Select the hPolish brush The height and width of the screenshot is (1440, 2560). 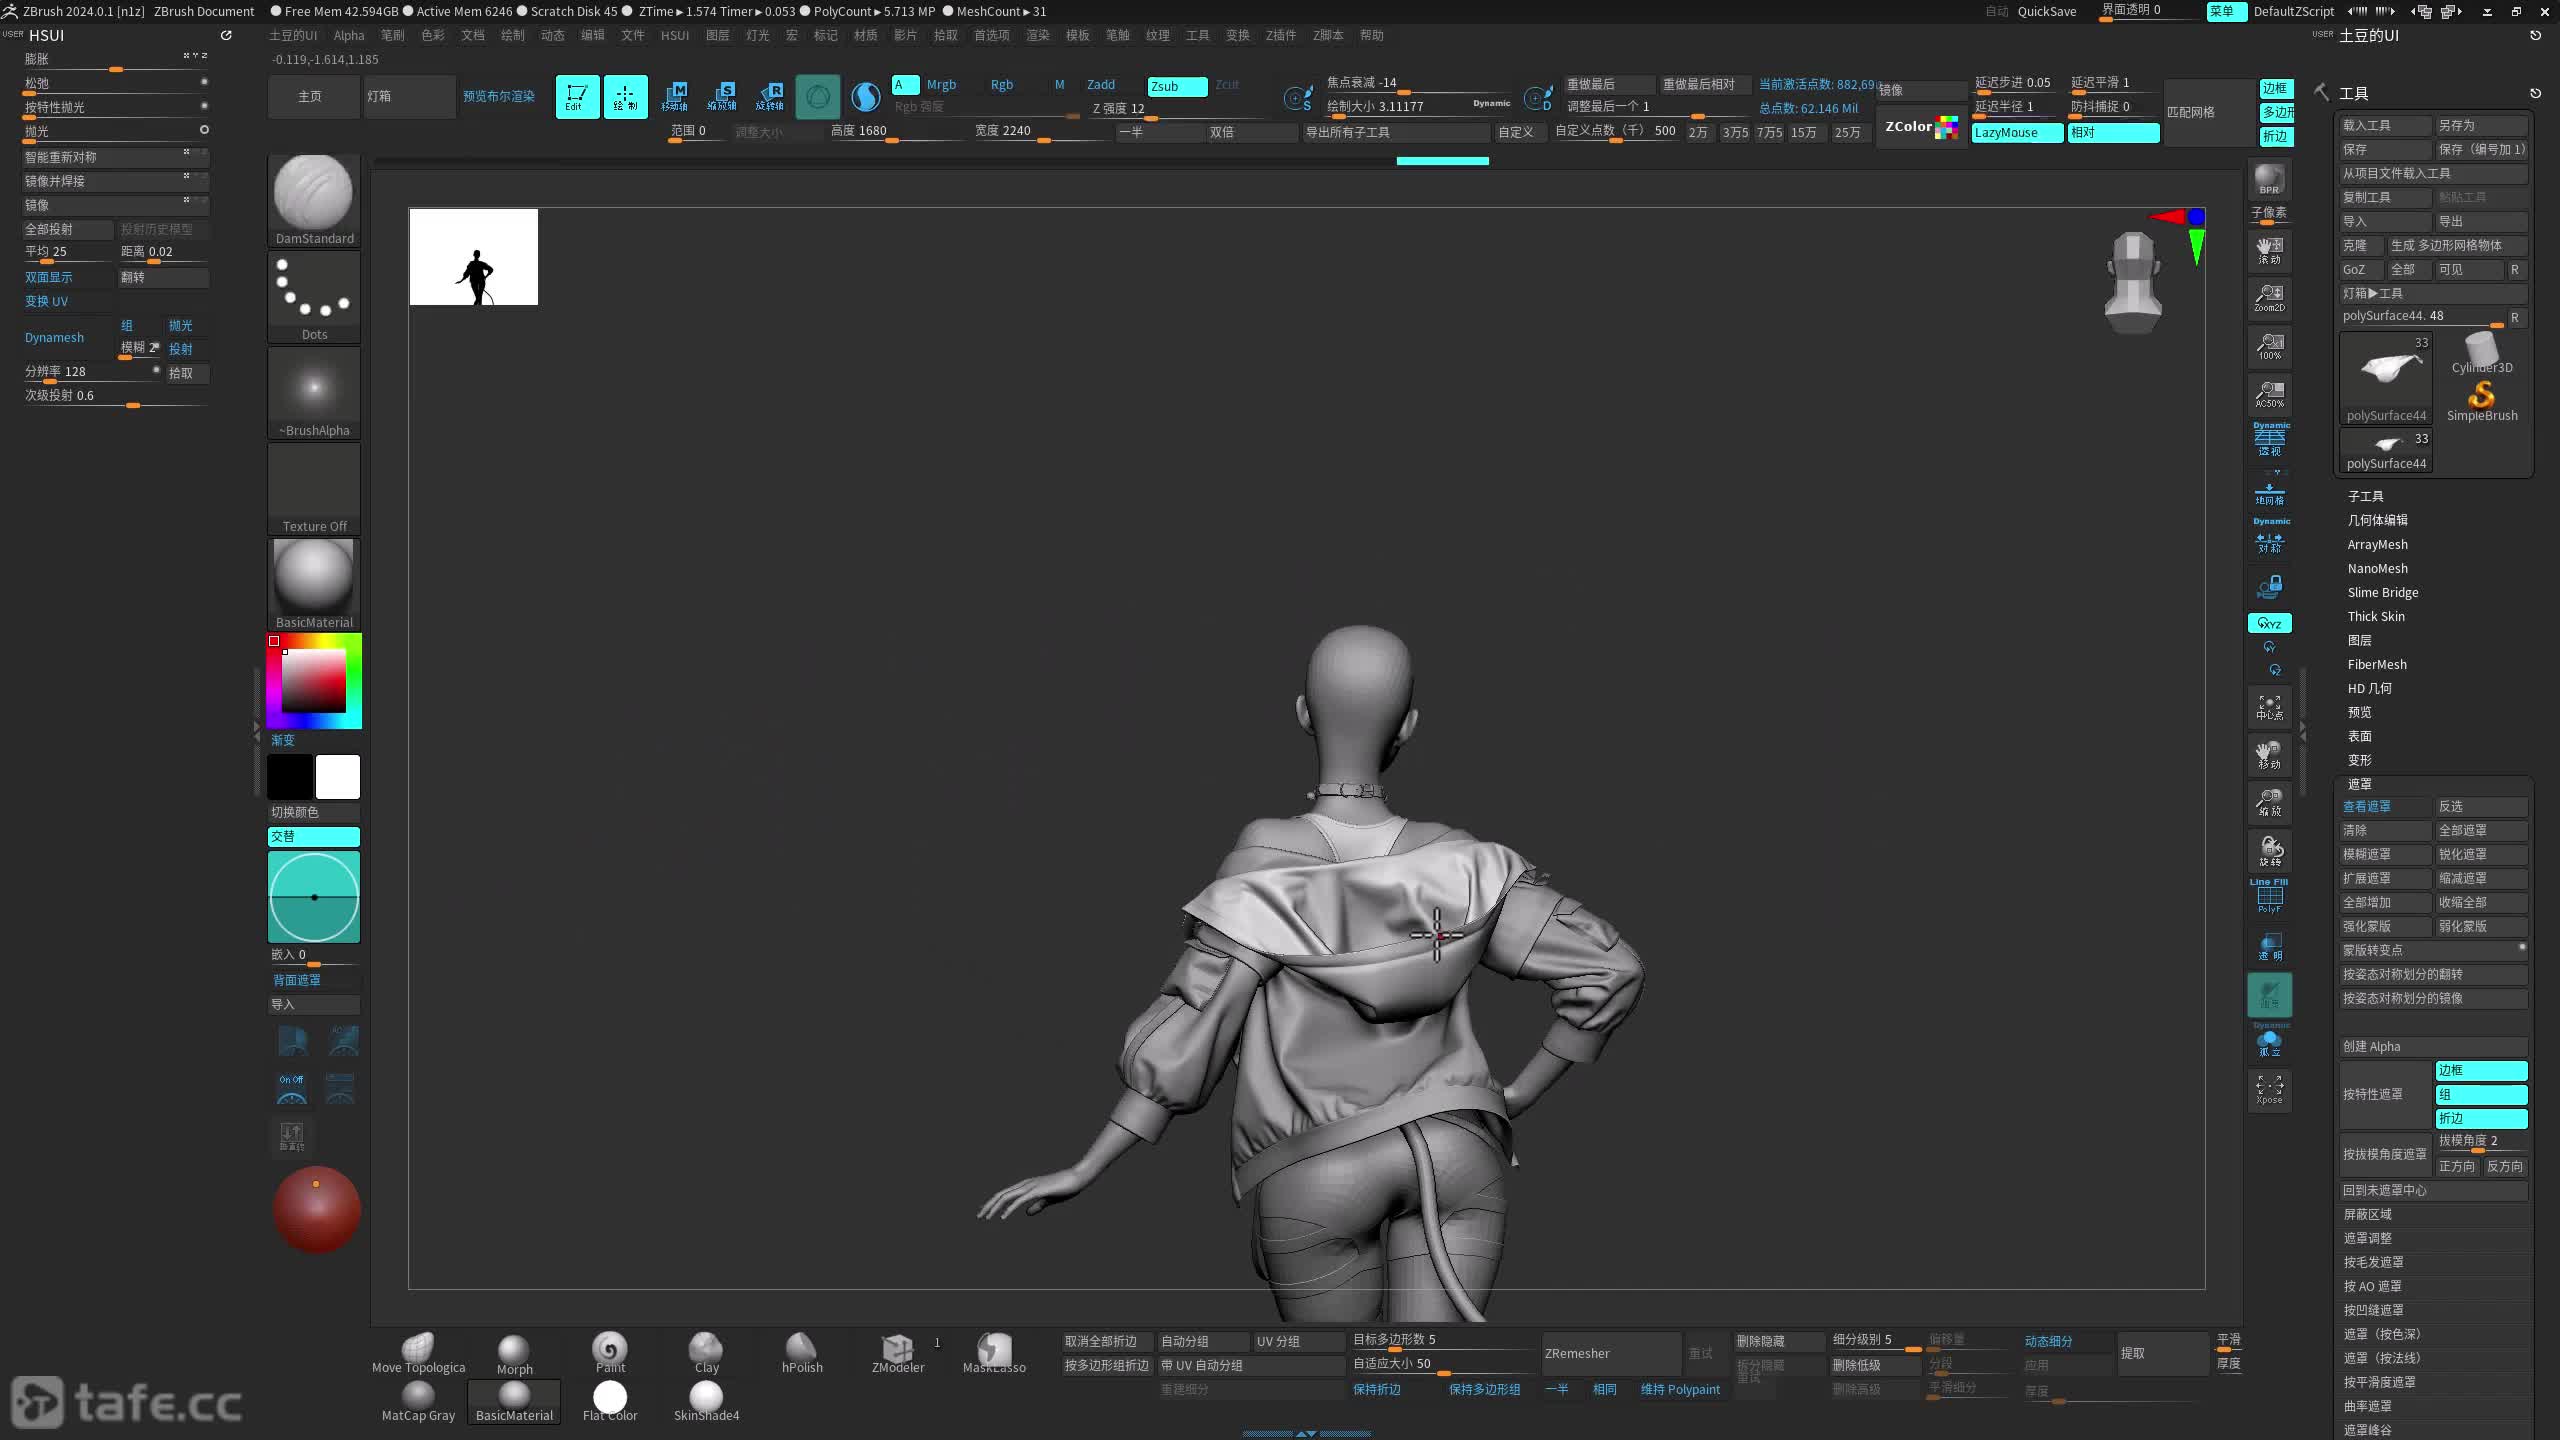(802, 1353)
